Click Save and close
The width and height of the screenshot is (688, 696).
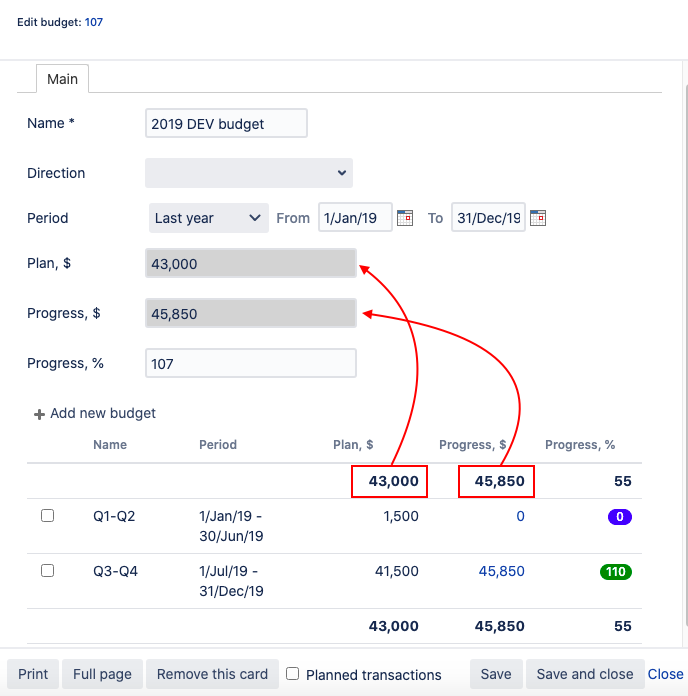pos(584,674)
